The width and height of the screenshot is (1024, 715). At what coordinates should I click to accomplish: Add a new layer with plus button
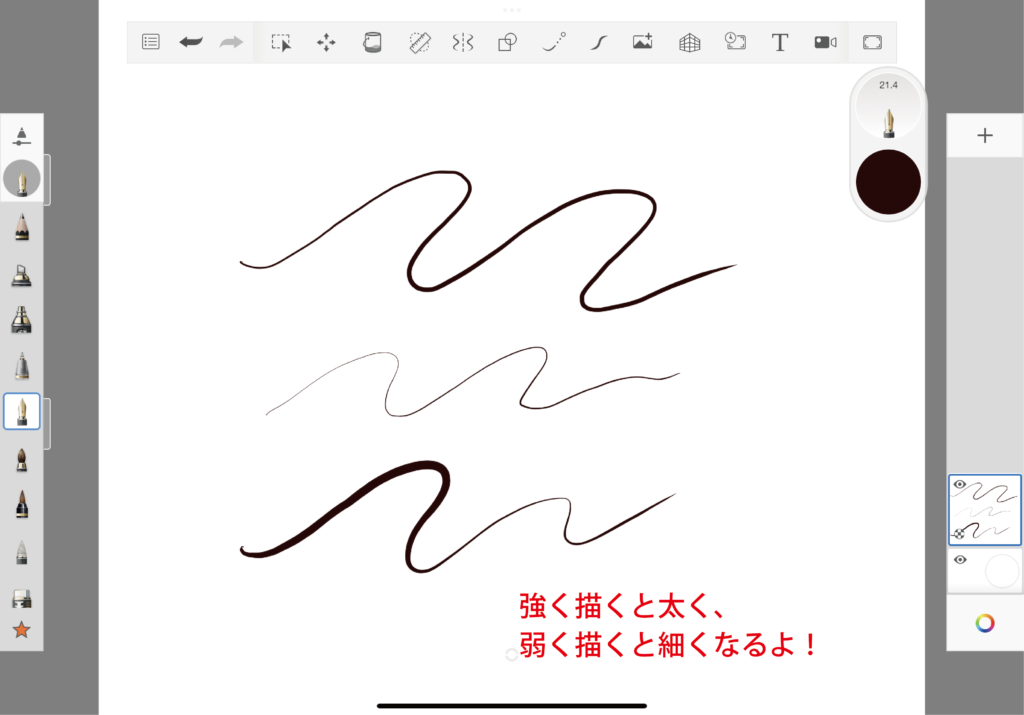click(x=985, y=135)
